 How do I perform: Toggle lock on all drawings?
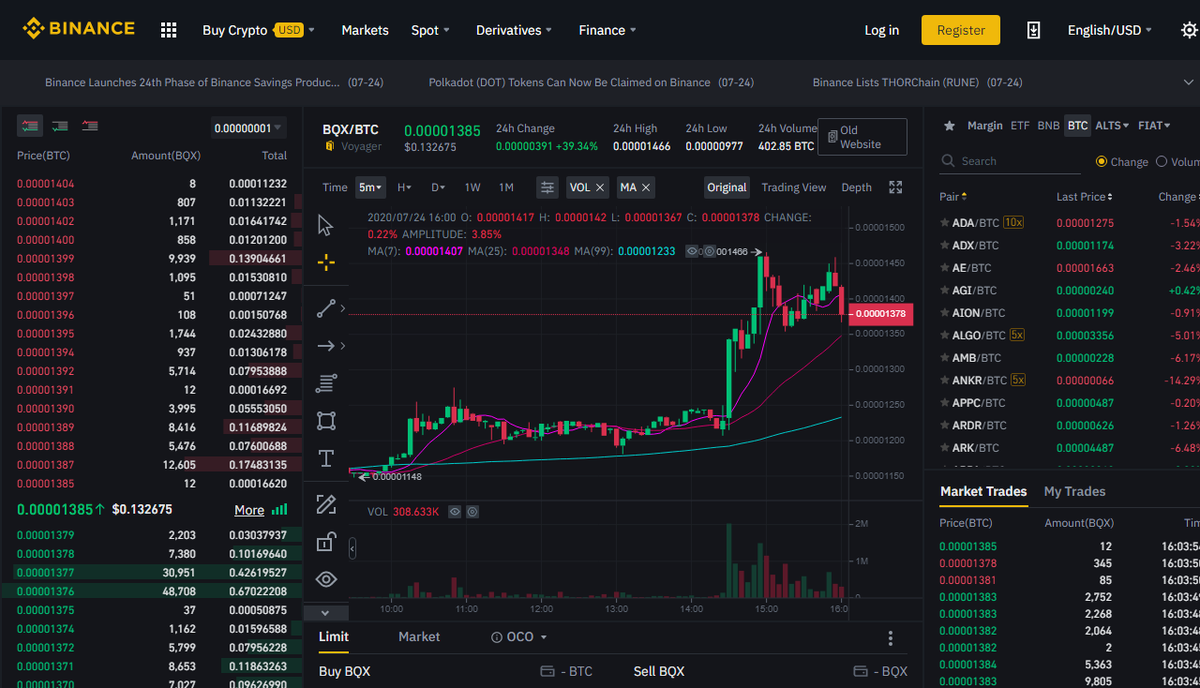tap(326, 542)
